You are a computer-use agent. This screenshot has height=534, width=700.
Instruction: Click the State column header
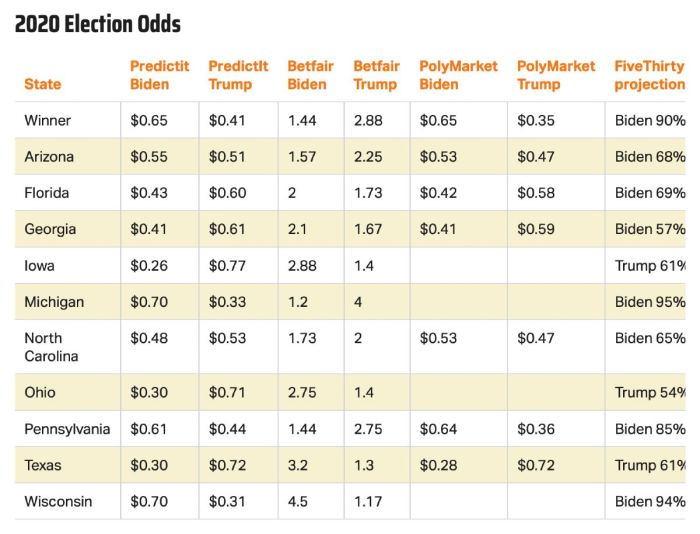43,85
